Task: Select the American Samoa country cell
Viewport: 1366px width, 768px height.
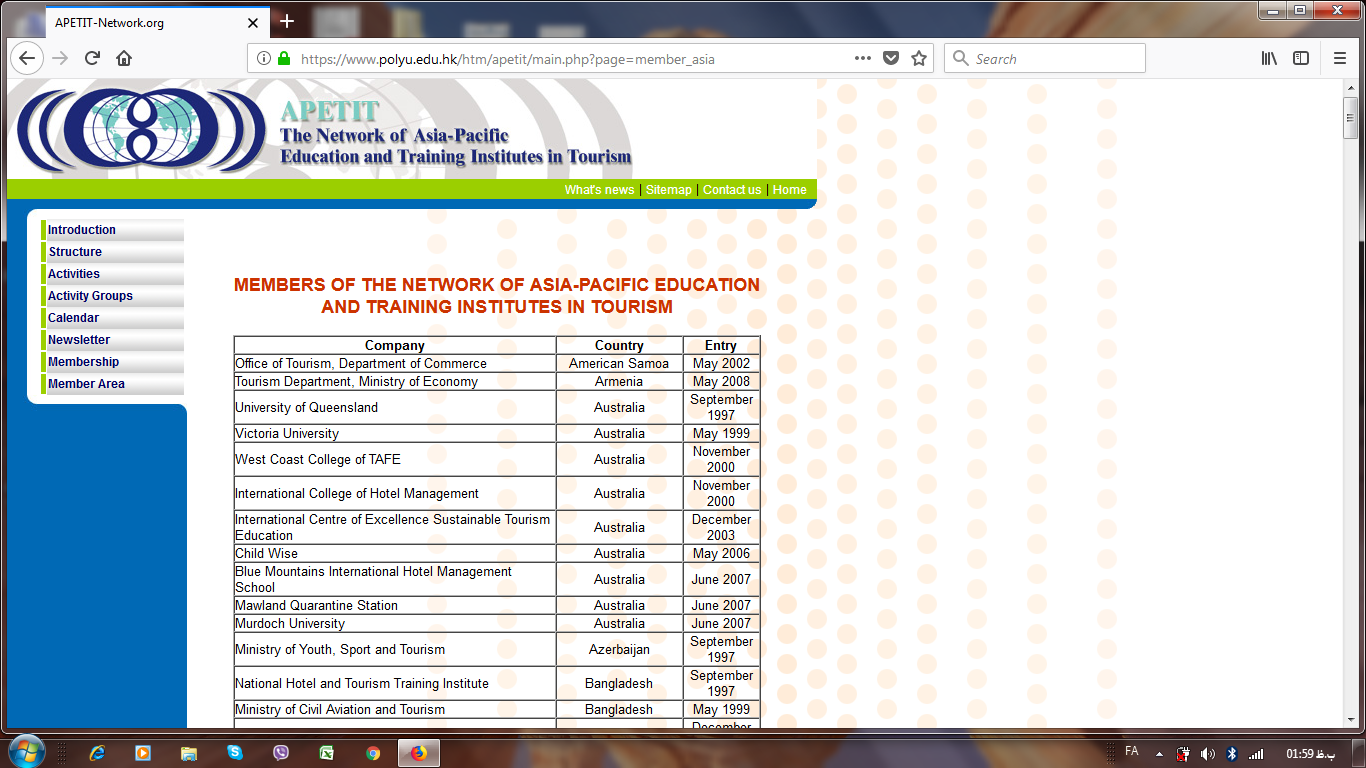Action: pos(619,364)
